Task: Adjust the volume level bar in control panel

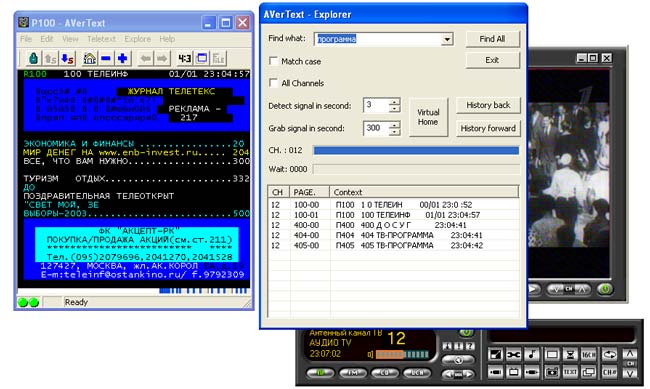Action: click(402, 355)
